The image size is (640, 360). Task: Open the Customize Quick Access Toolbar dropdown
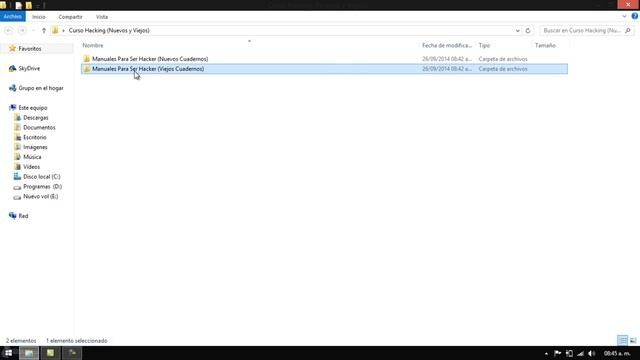(38, 5)
